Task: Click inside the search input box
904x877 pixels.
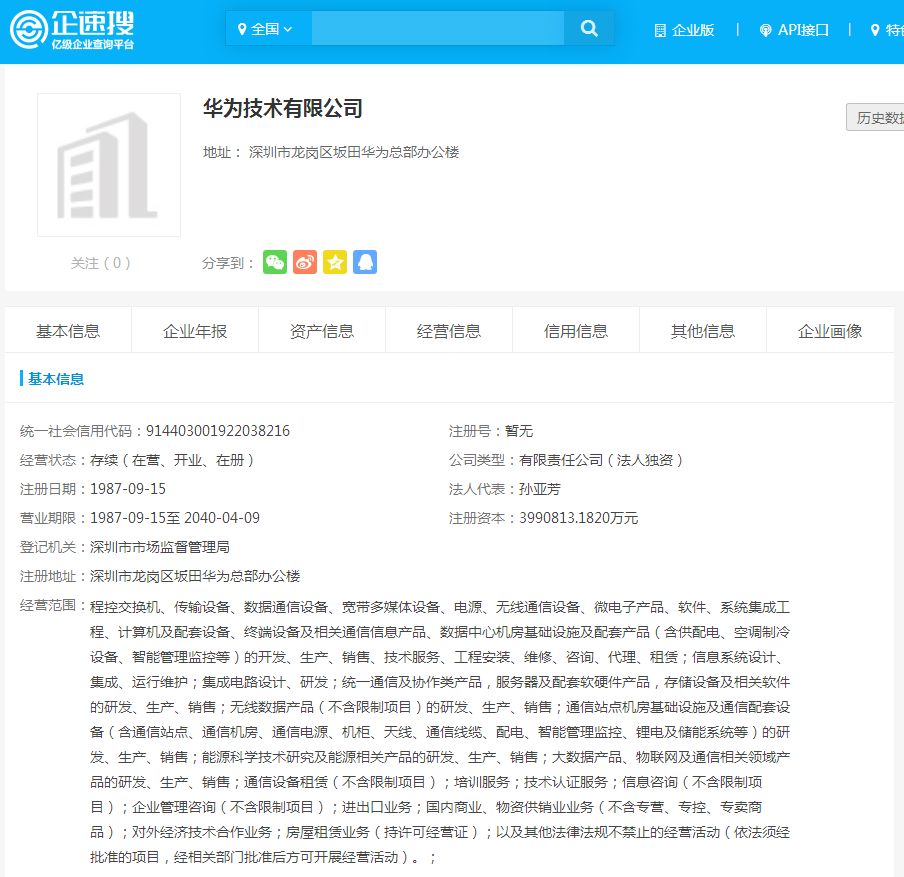Action: click(x=435, y=28)
